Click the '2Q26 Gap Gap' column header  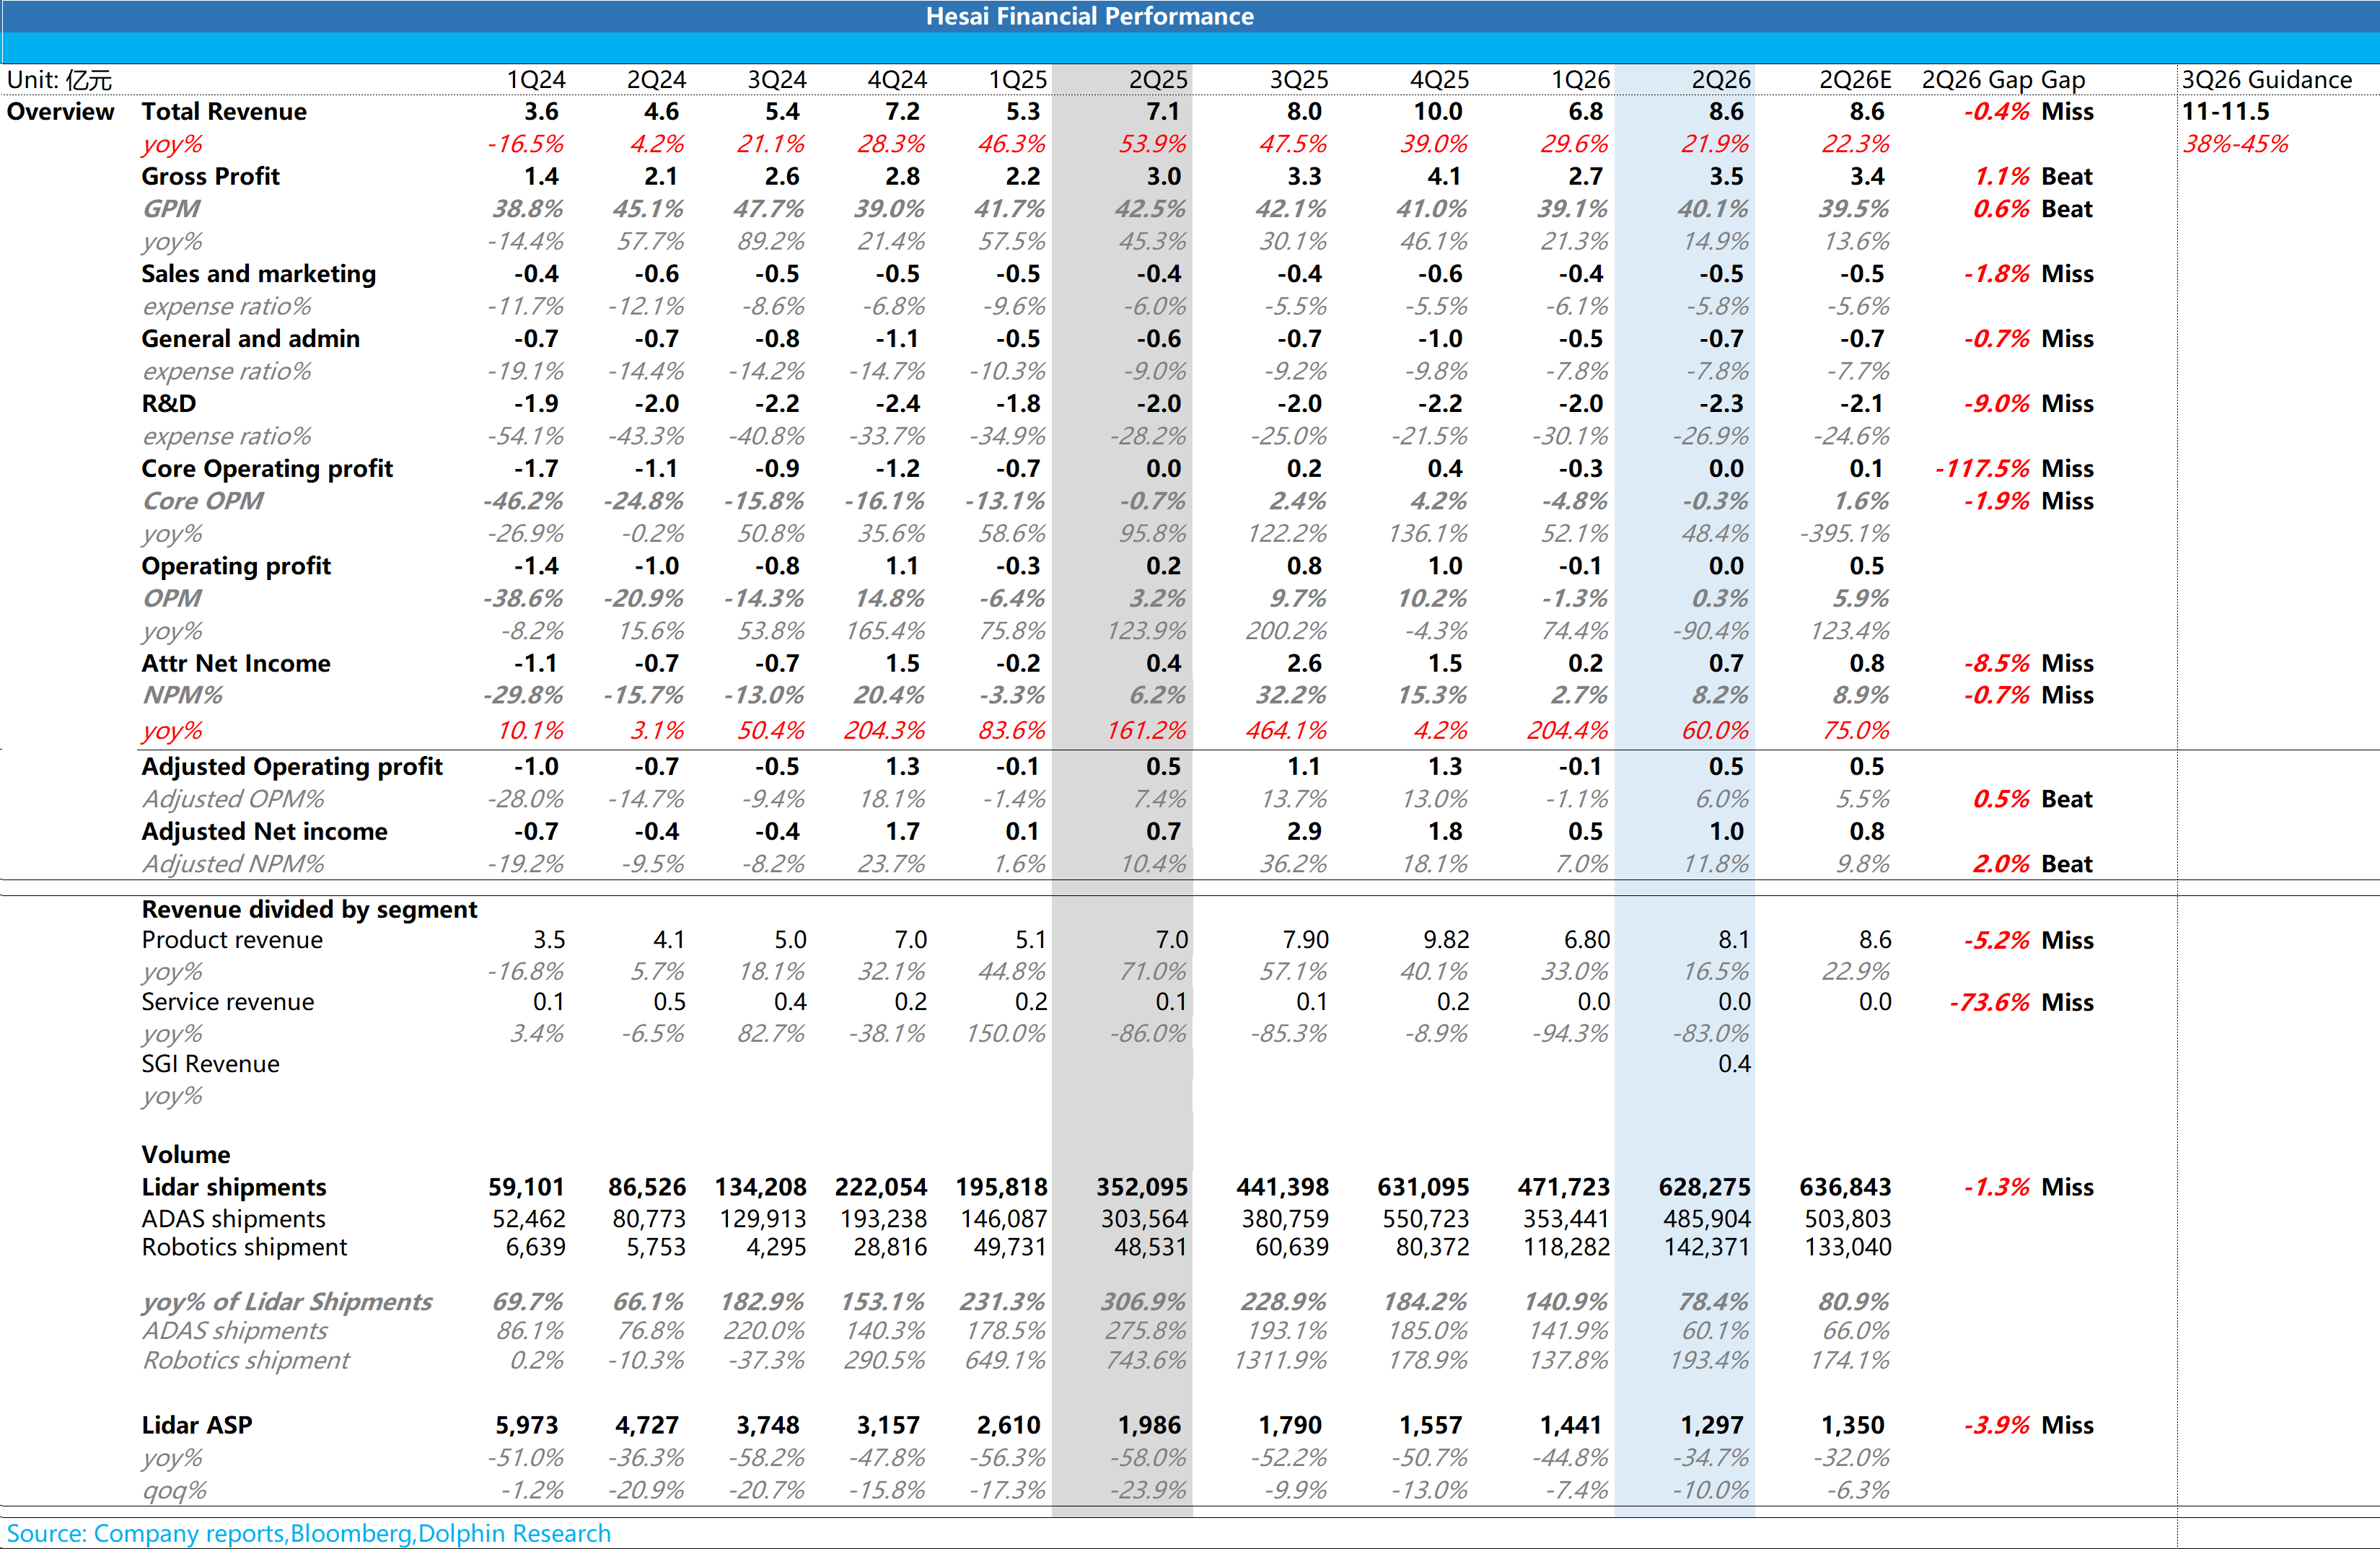[2003, 80]
